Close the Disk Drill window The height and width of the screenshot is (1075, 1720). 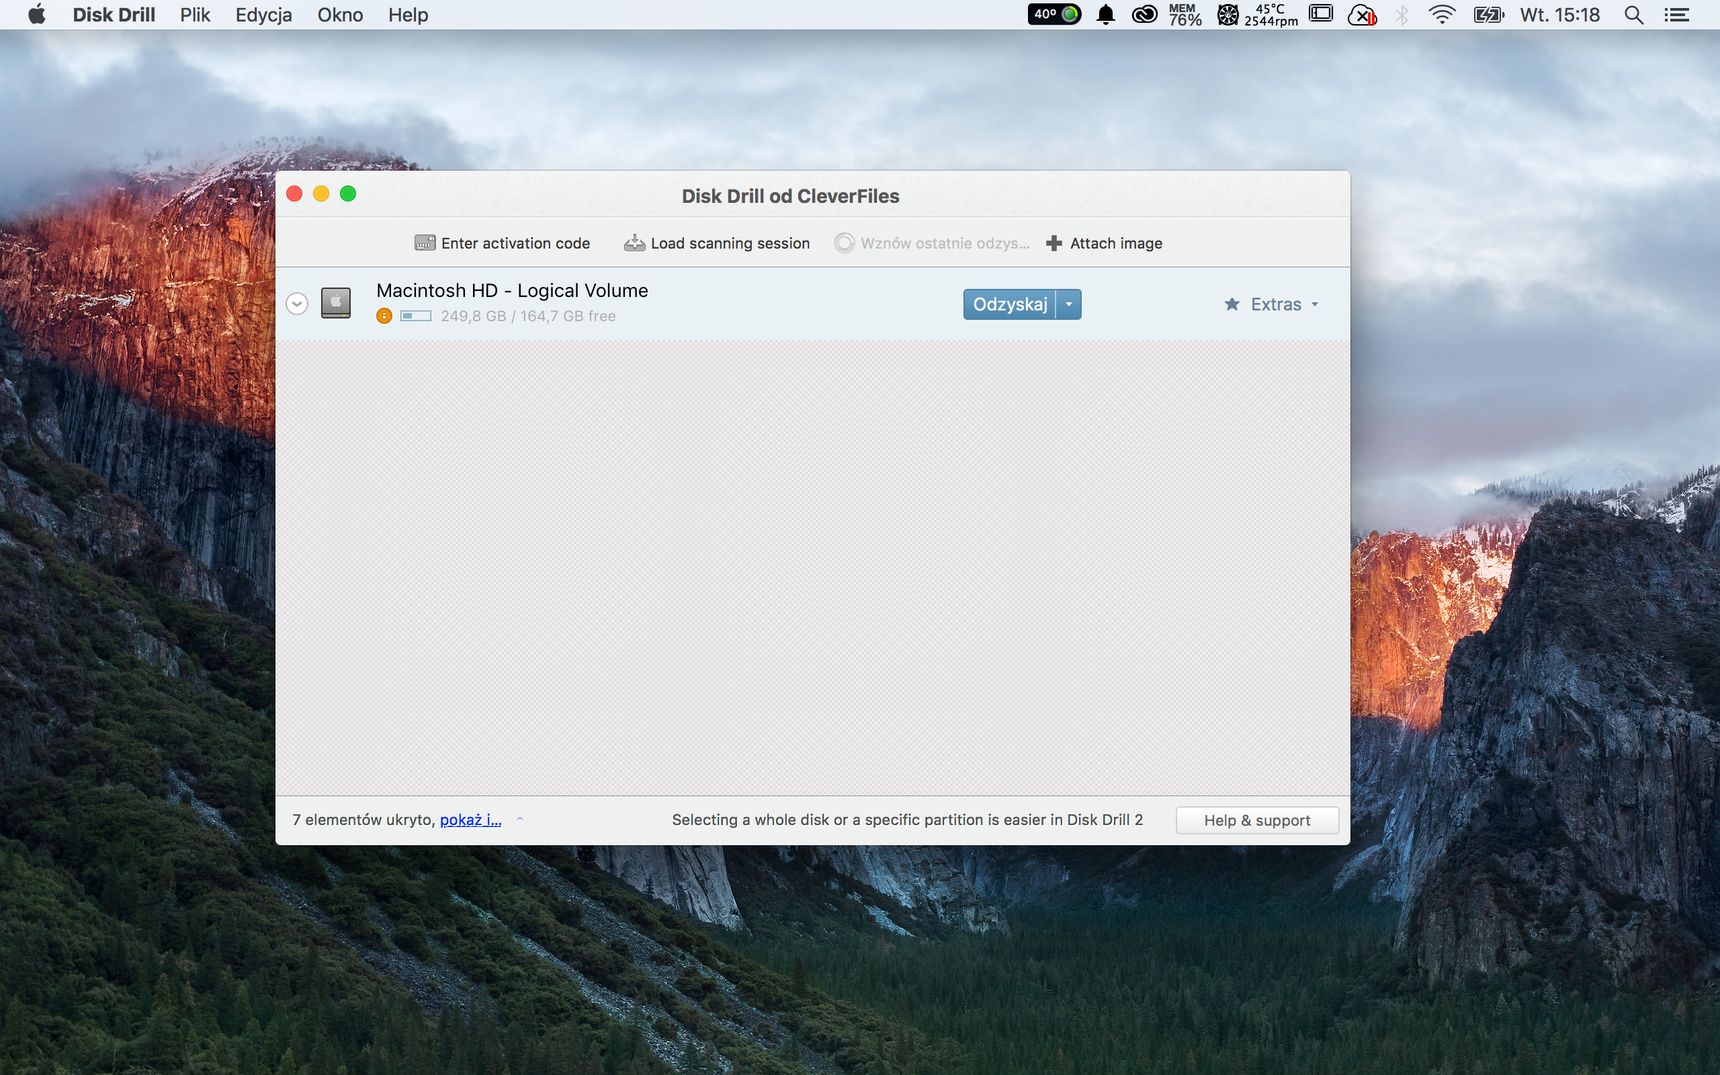294,193
